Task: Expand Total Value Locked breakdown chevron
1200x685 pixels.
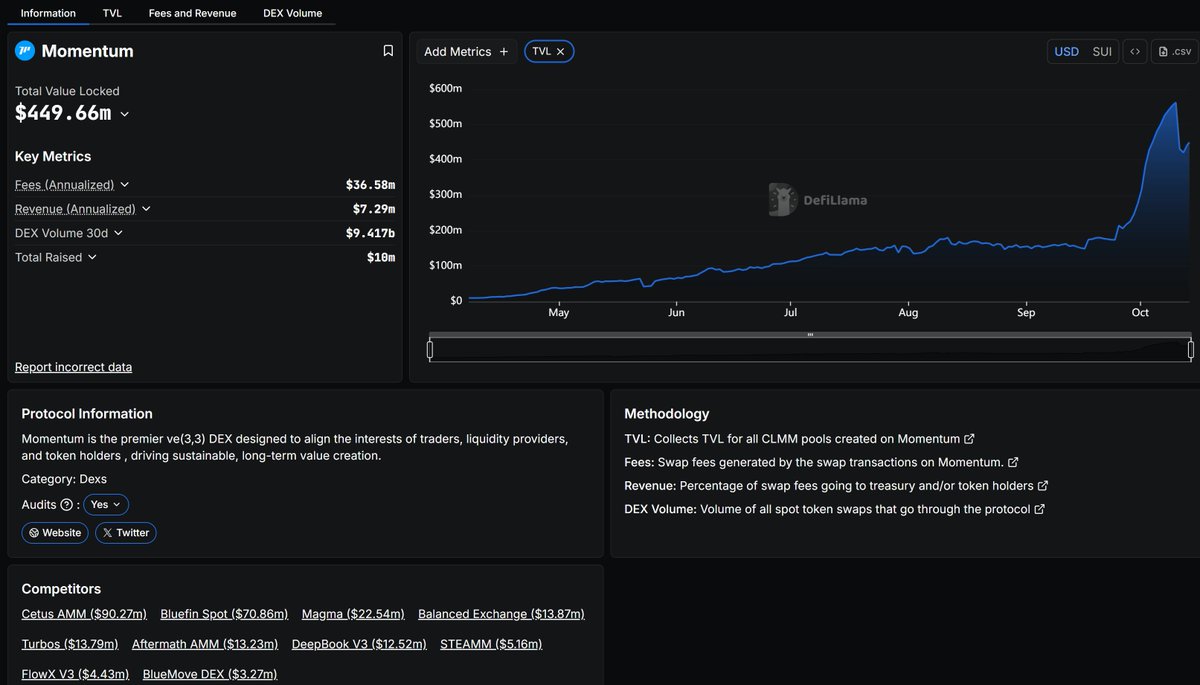Action: pos(125,114)
